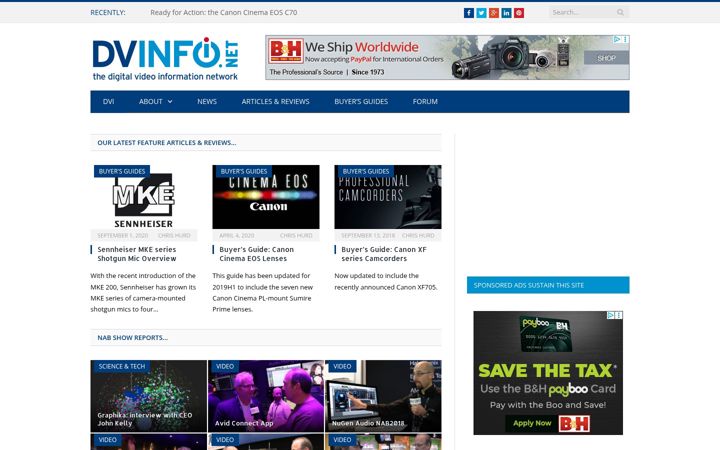Click Save the Tax Payboo ad image
The height and width of the screenshot is (450, 720).
548,373
